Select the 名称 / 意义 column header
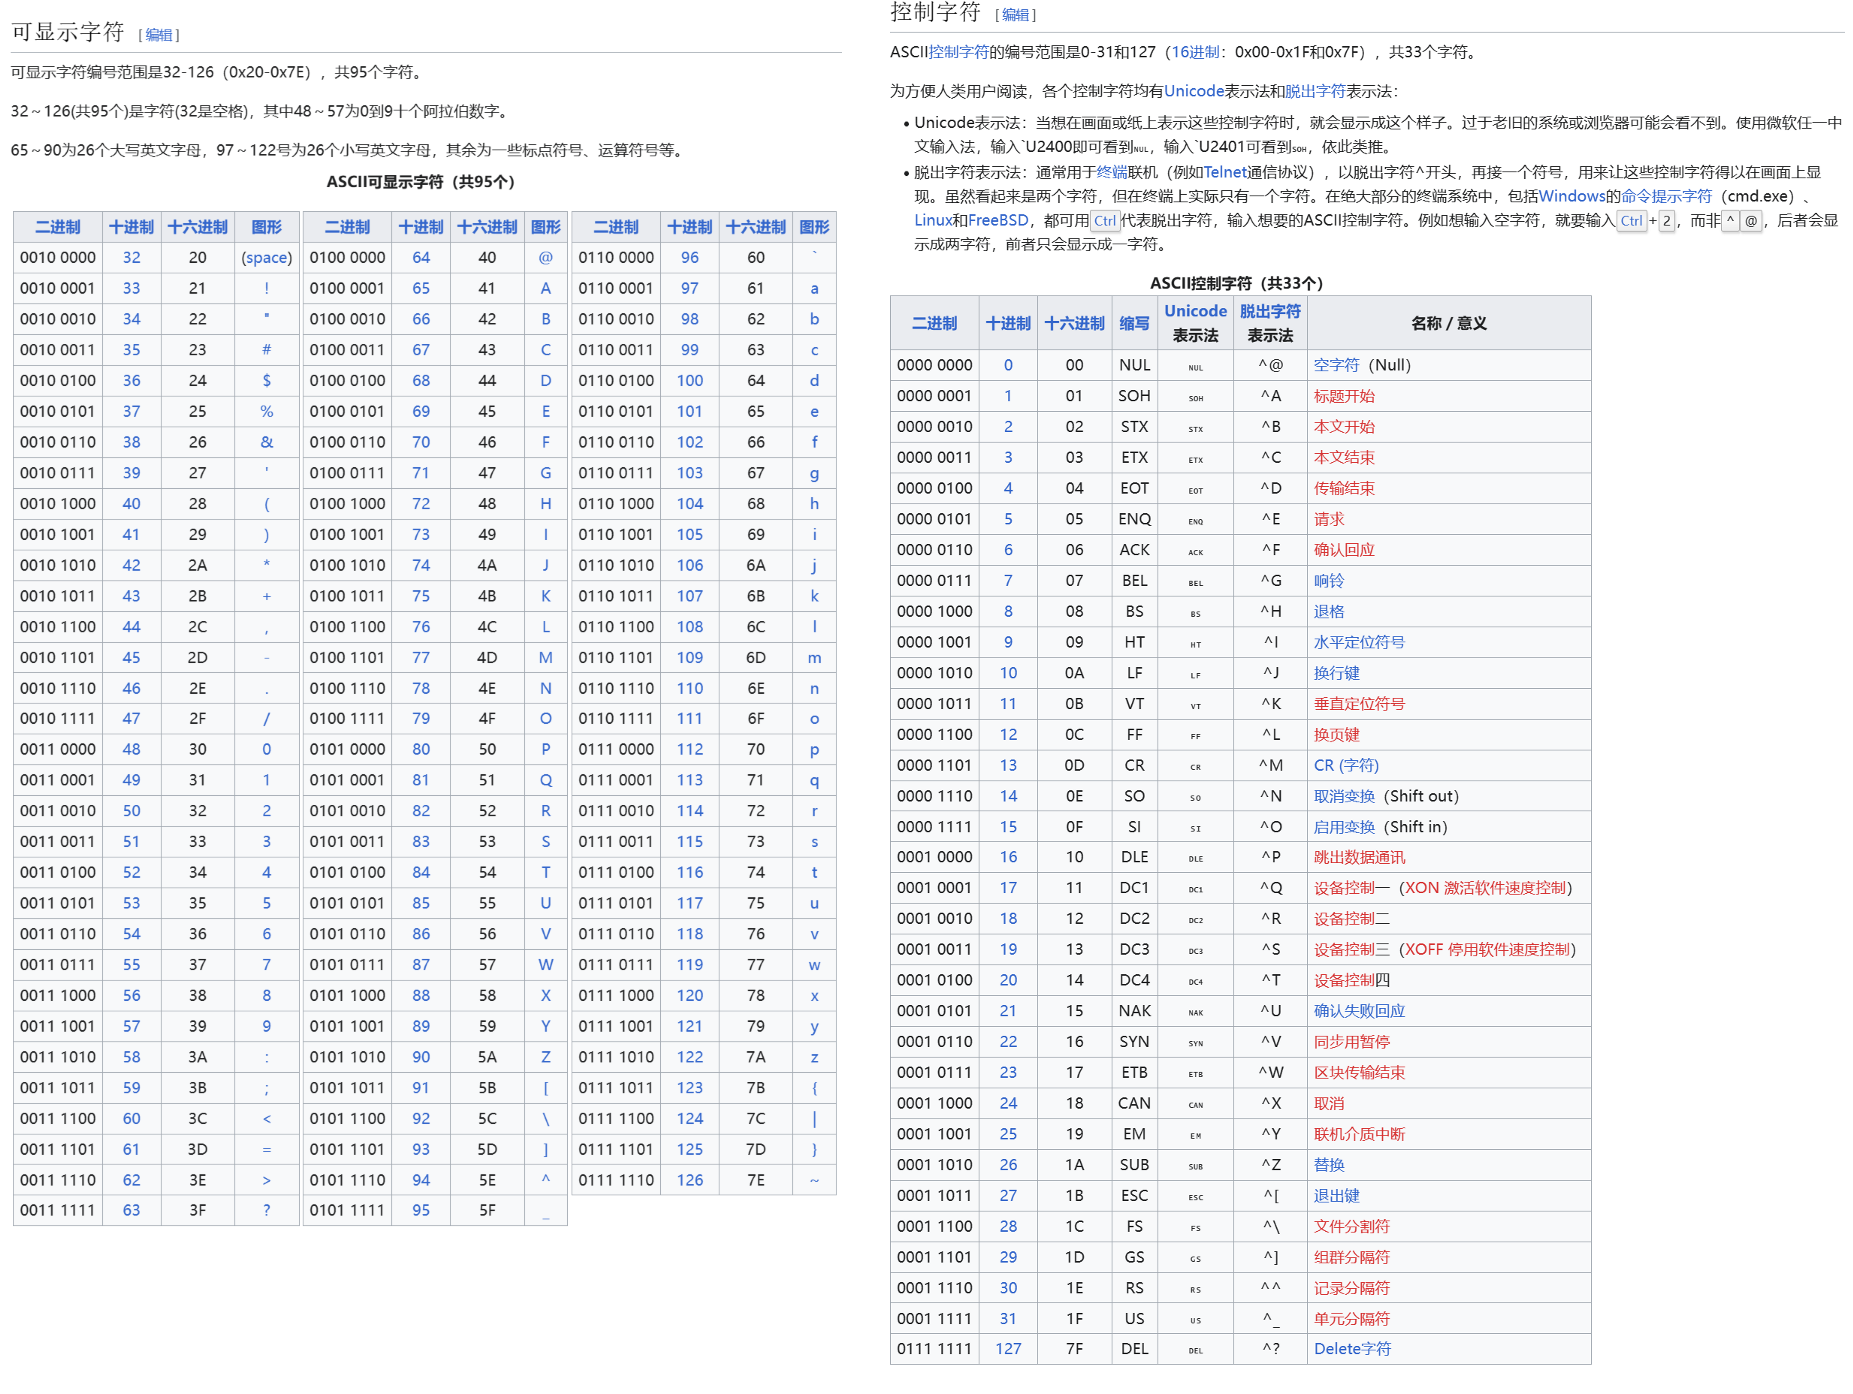The height and width of the screenshot is (1394, 1853). (x=1449, y=323)
